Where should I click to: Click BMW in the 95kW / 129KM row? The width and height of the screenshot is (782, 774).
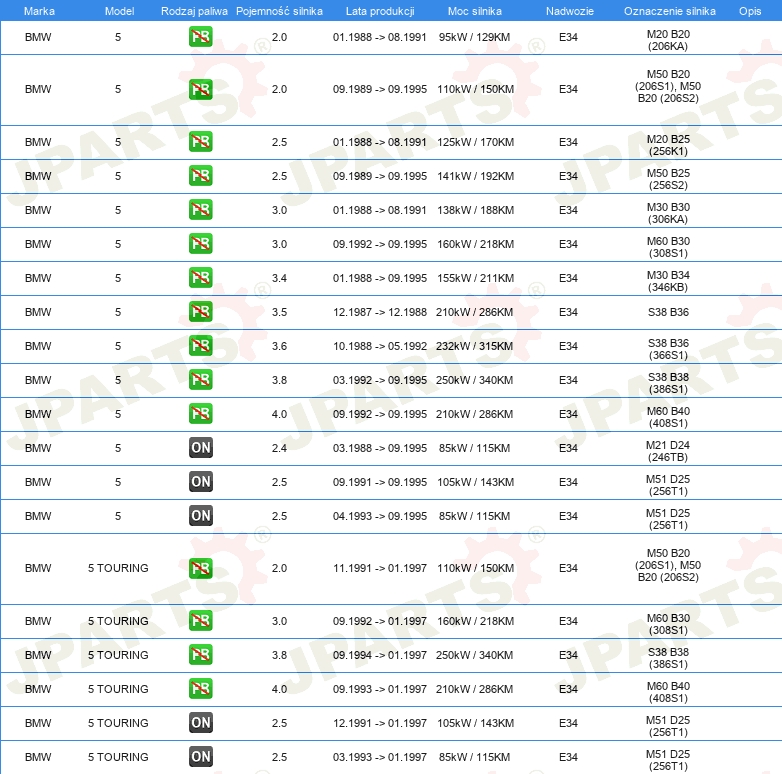point(38,37)
